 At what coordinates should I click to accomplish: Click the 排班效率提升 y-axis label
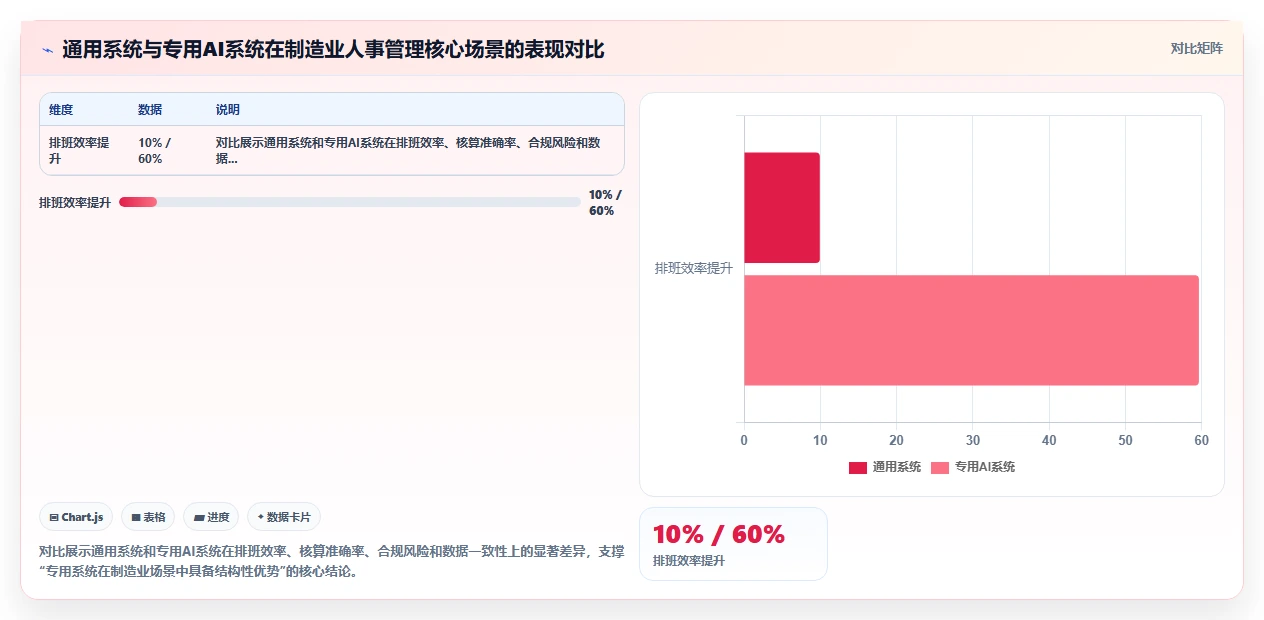(x=694, y=269)
